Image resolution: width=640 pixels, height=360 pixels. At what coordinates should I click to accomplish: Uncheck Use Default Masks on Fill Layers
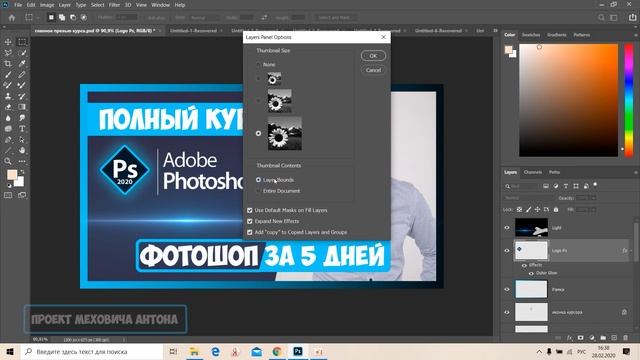249,210
